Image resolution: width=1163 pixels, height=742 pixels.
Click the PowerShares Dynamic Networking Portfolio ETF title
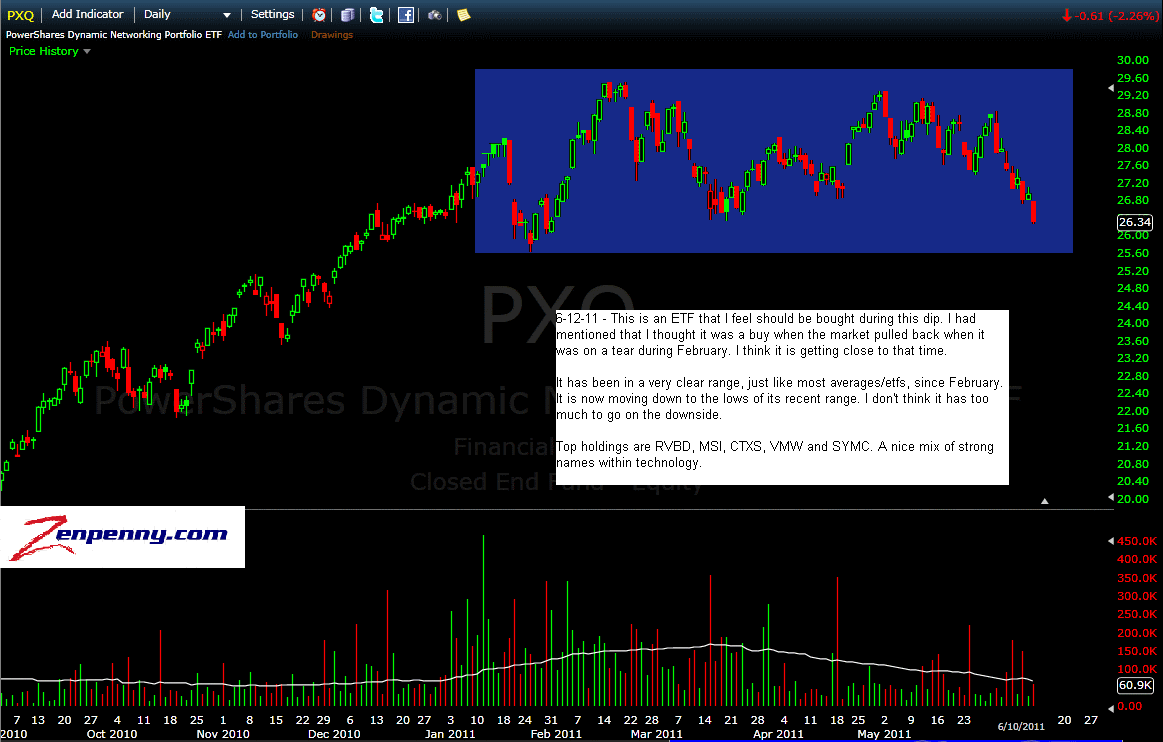tap(113, 35)
